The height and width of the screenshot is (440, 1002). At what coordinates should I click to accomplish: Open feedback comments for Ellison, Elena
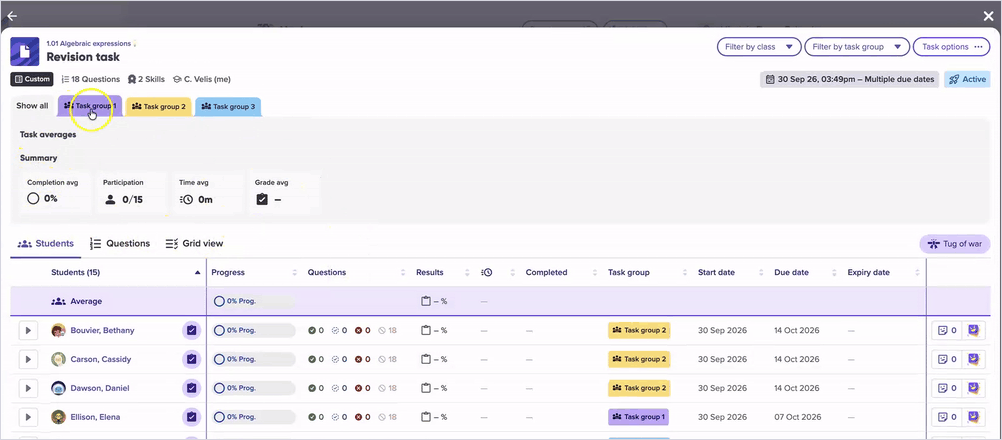click(946, 417)
